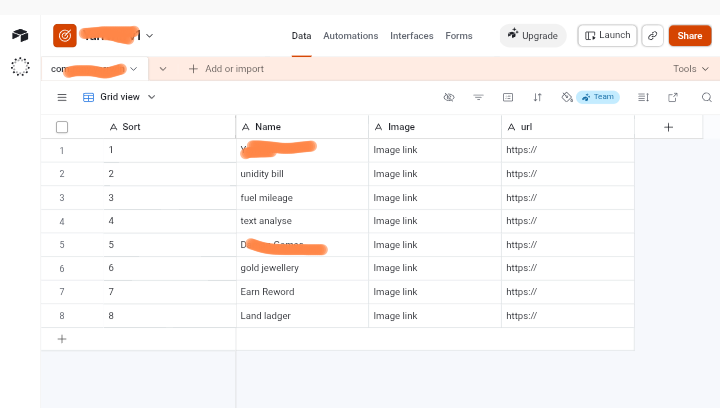Screen dimensions: 720x408
Task: Expand the Grid view dropdown chevron
Action: pyautogui.click(x=152, y=97)
